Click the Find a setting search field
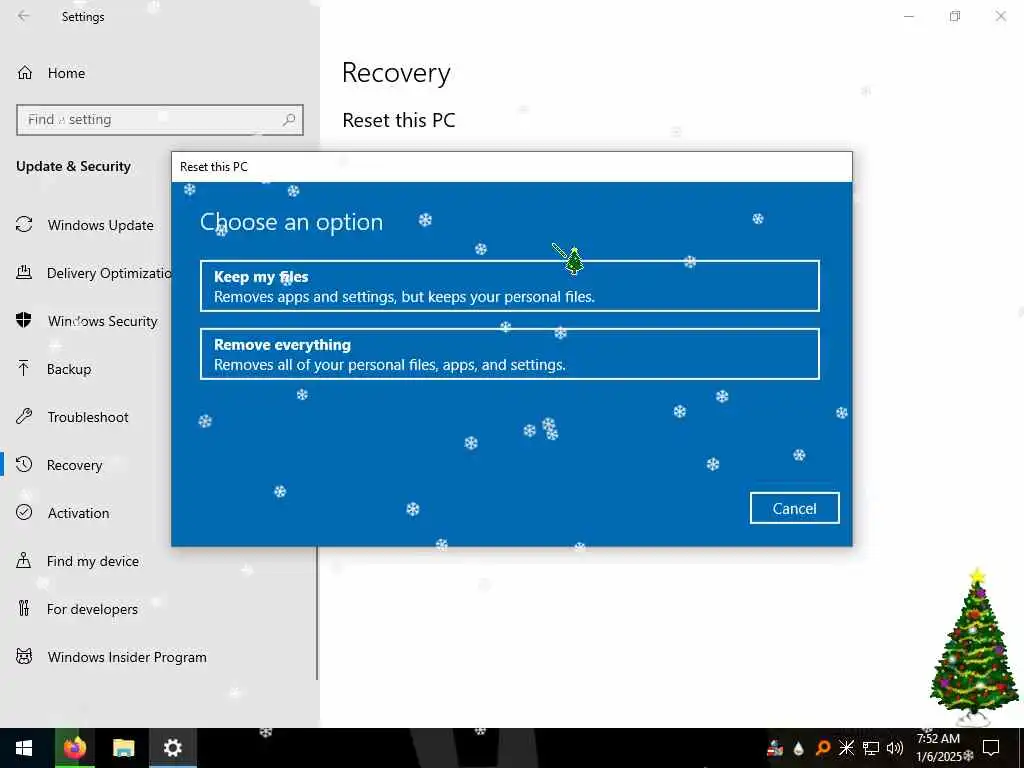Screen dimensions: 1024x768 coord(160,120)
